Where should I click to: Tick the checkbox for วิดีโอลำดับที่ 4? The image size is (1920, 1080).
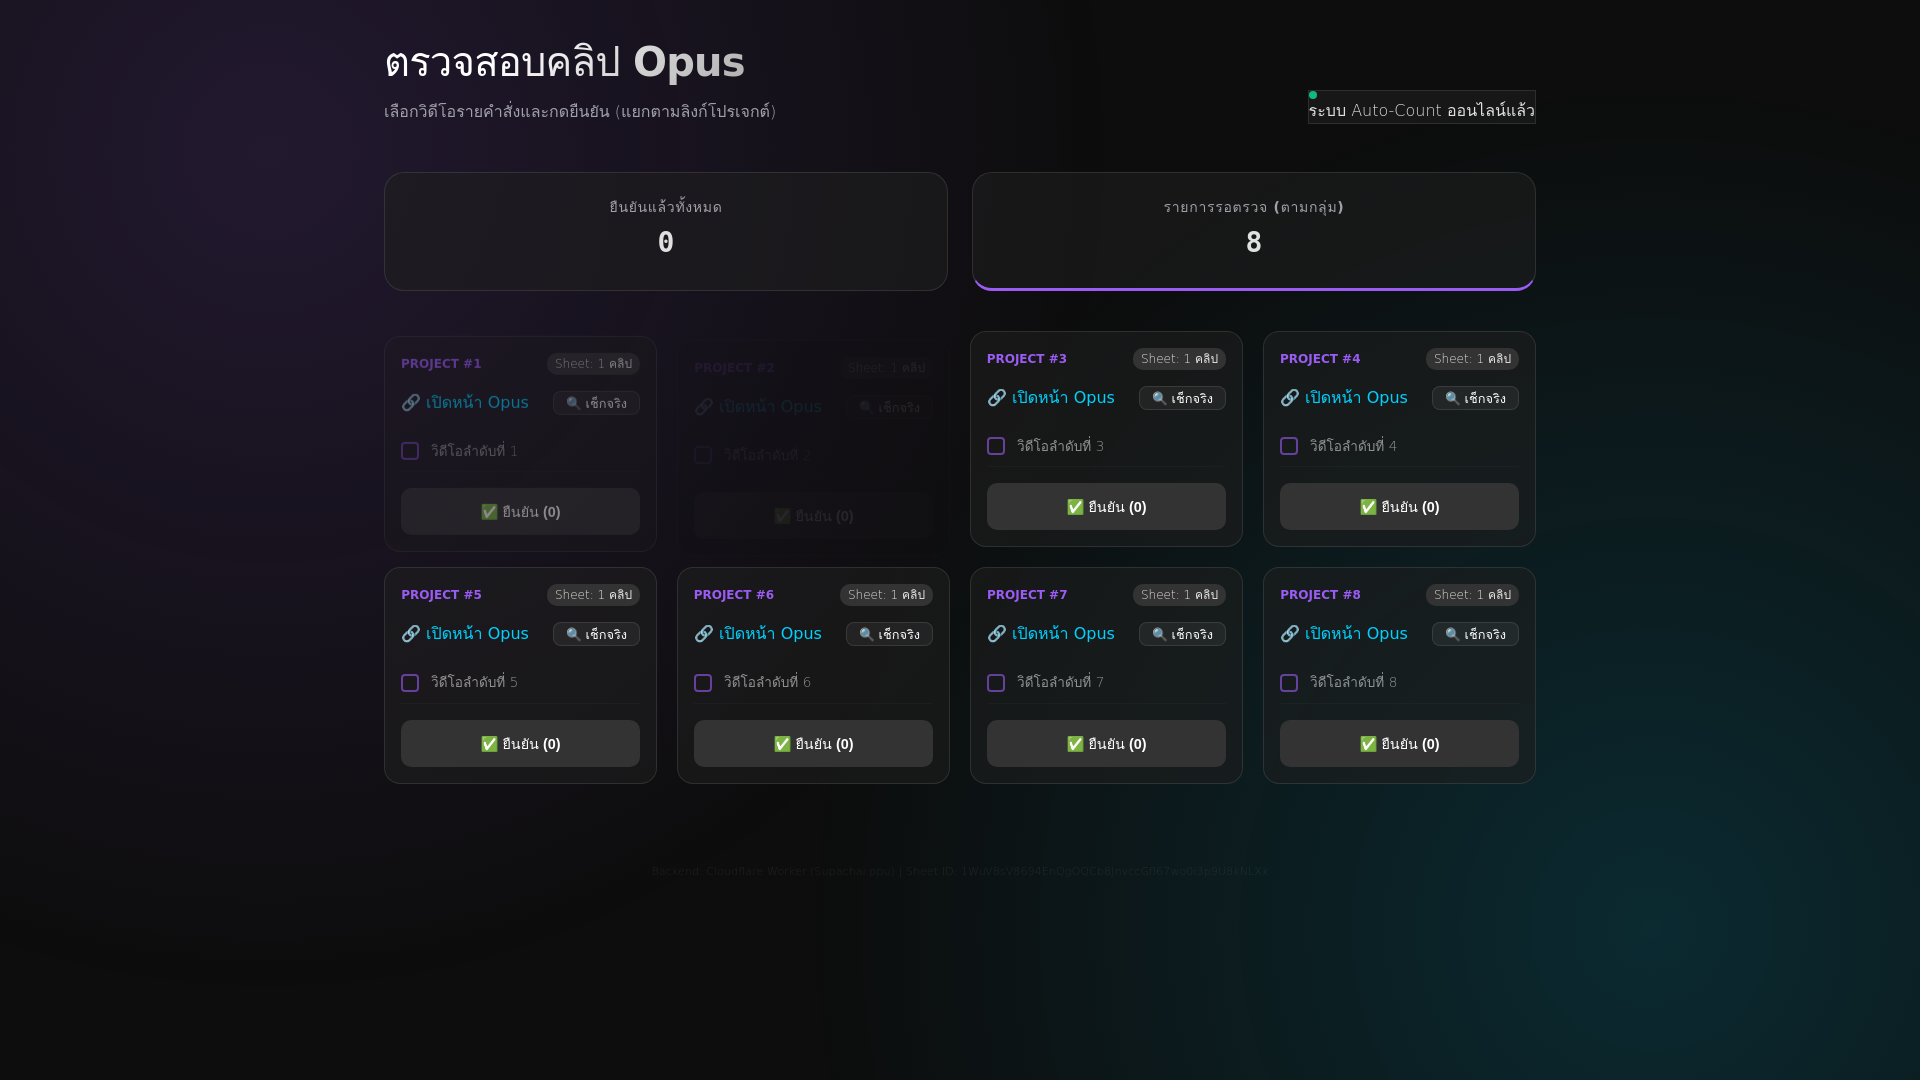[1289, 446]
